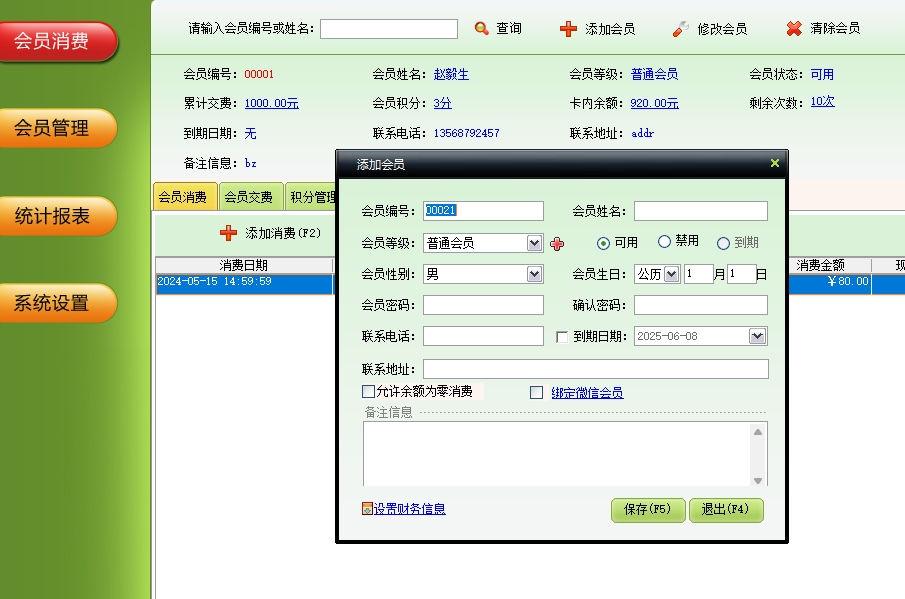Click the 设置财务信息 icon in dialog

367,509
